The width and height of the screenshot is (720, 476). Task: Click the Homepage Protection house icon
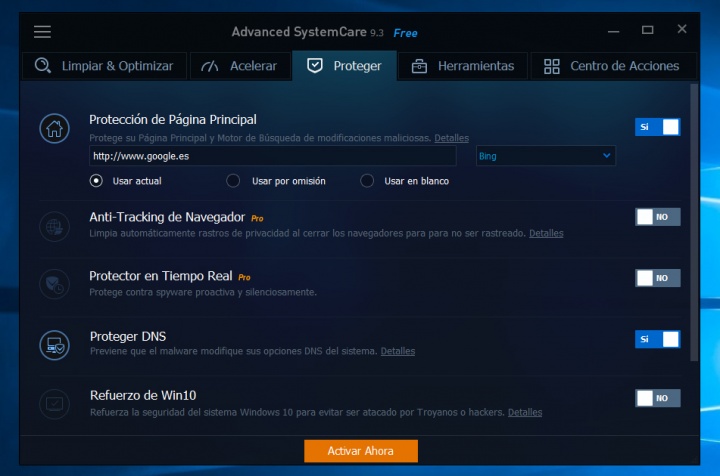point(54,129)
